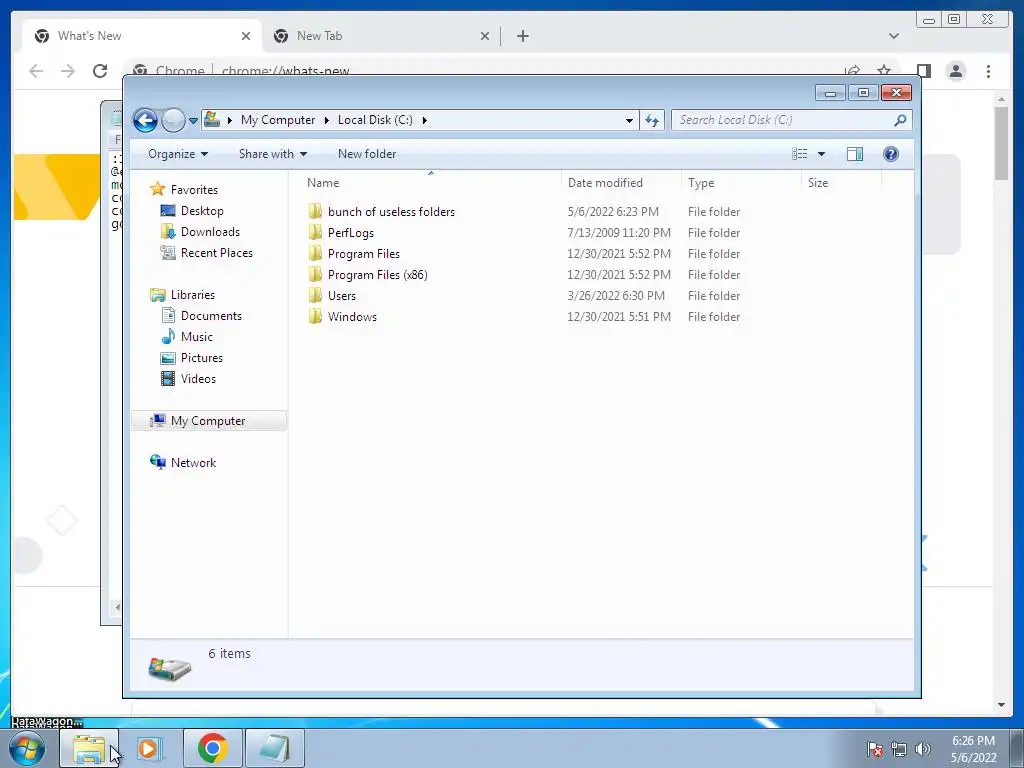Toggle the preview pane button

[855, 154]
